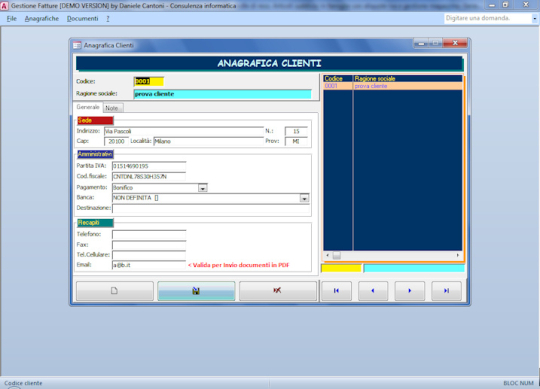
Task: Open the File menu
Action: pyautogui.click(x=12, y=19)
